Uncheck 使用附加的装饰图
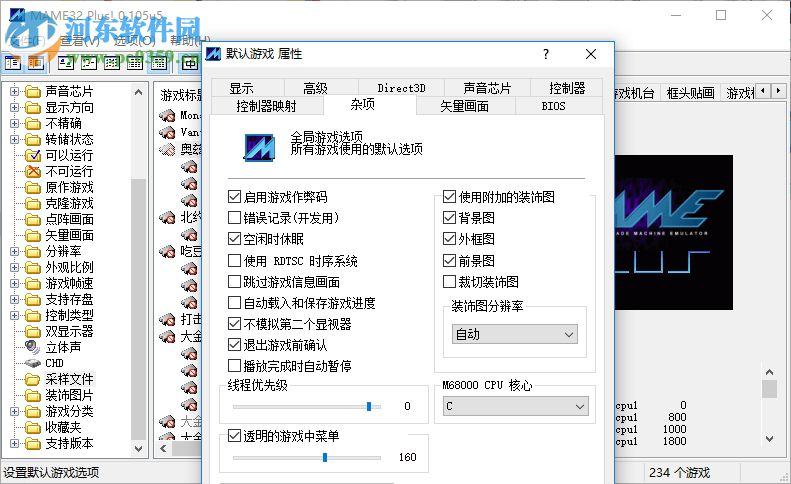The width and height of the screenshot is (791, 484). 449,196
